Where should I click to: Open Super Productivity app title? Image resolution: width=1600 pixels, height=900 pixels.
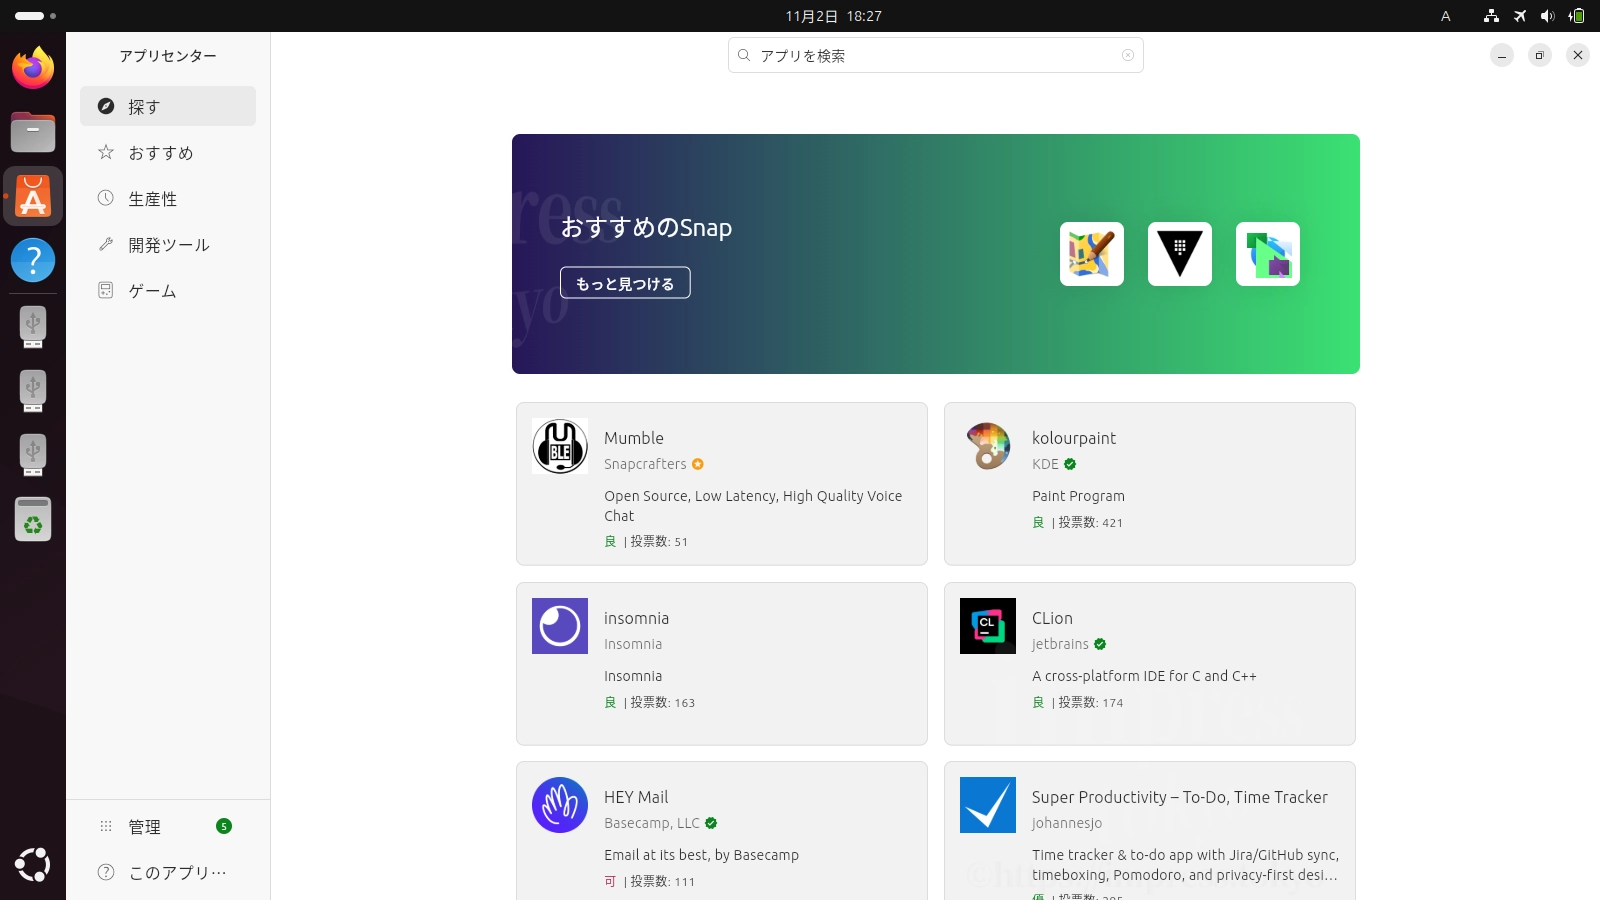point(1180,797)
